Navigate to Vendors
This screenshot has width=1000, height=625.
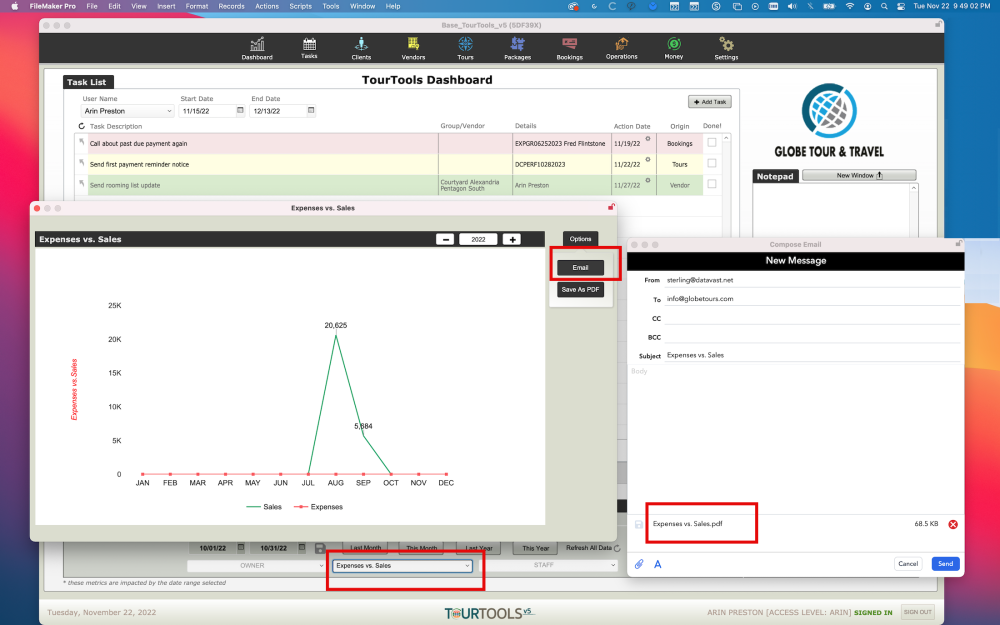pos(413,47)
